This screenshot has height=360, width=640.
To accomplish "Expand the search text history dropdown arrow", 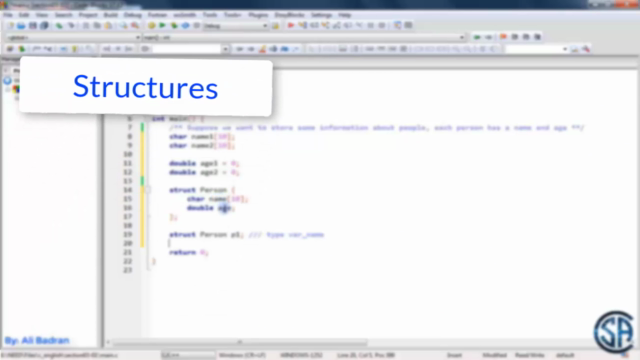I will 225,49.
